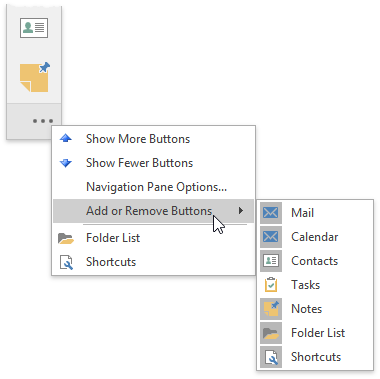Select Tasks label in the submenu

pyautogui.click(x=305, y=285)
